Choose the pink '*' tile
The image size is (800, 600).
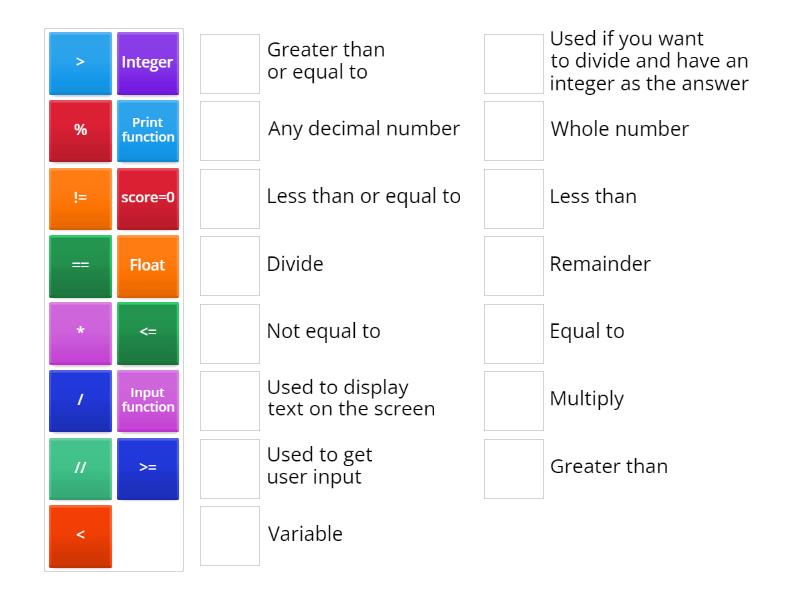(80, 333)
